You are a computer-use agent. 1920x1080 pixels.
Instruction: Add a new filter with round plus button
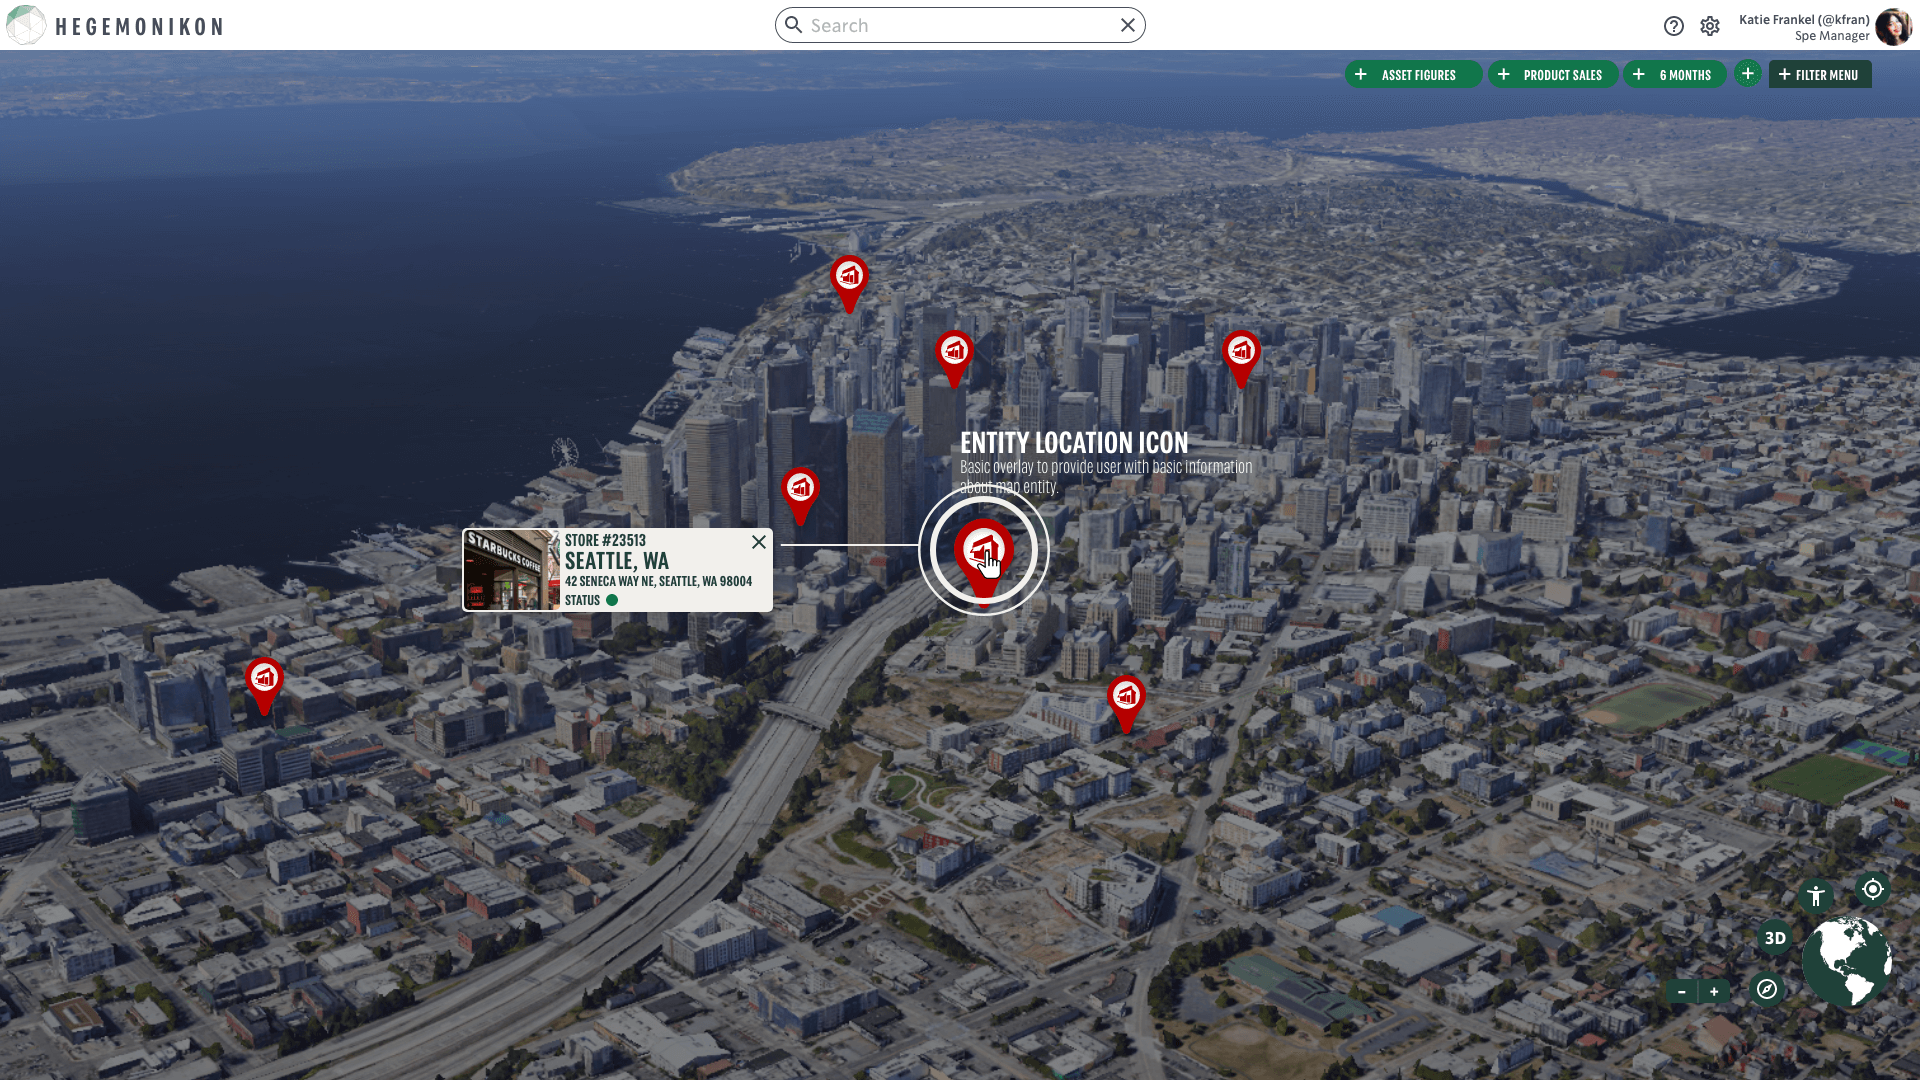point(1747,74)
